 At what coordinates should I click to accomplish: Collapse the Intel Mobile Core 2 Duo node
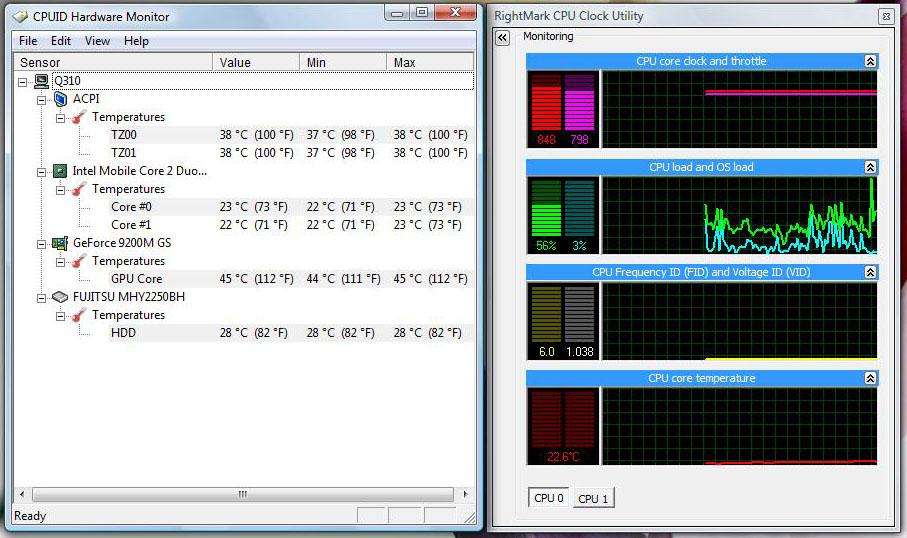pos(41,172)
